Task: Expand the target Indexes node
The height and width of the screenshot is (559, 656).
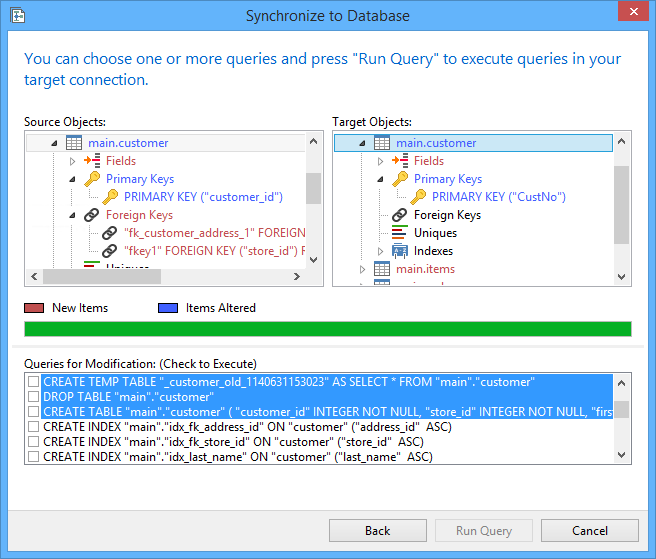Action: point(380,251)
